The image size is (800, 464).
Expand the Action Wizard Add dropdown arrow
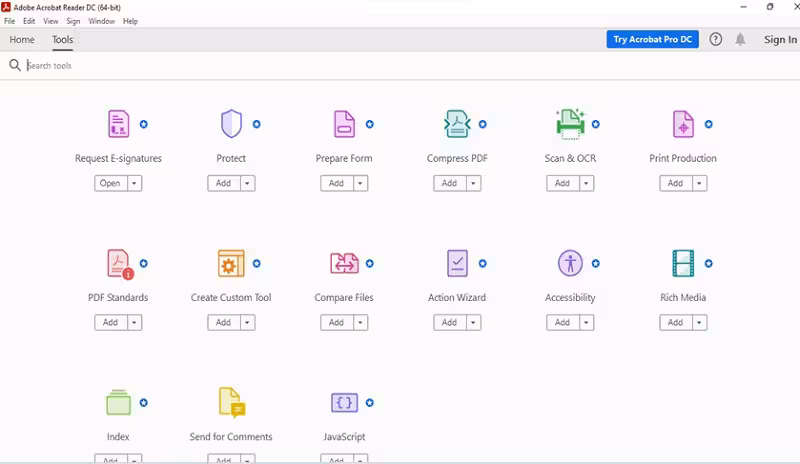click(473, 323)
